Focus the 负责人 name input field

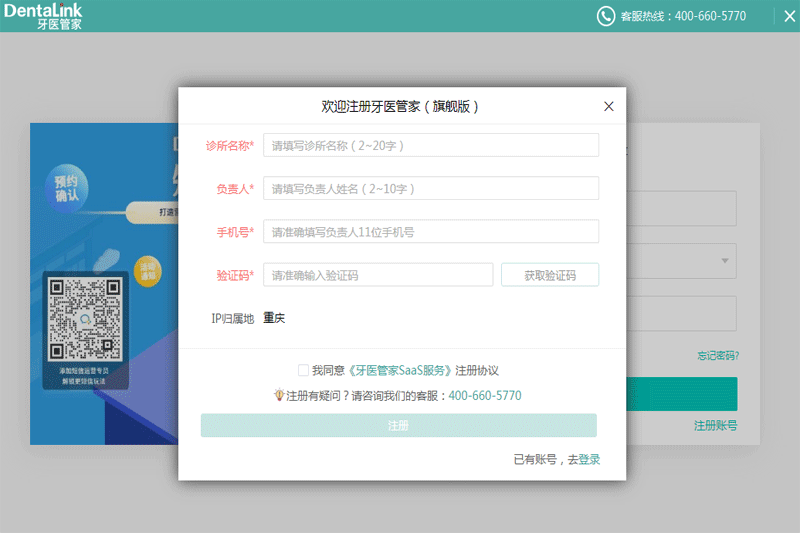click(430, 189)
